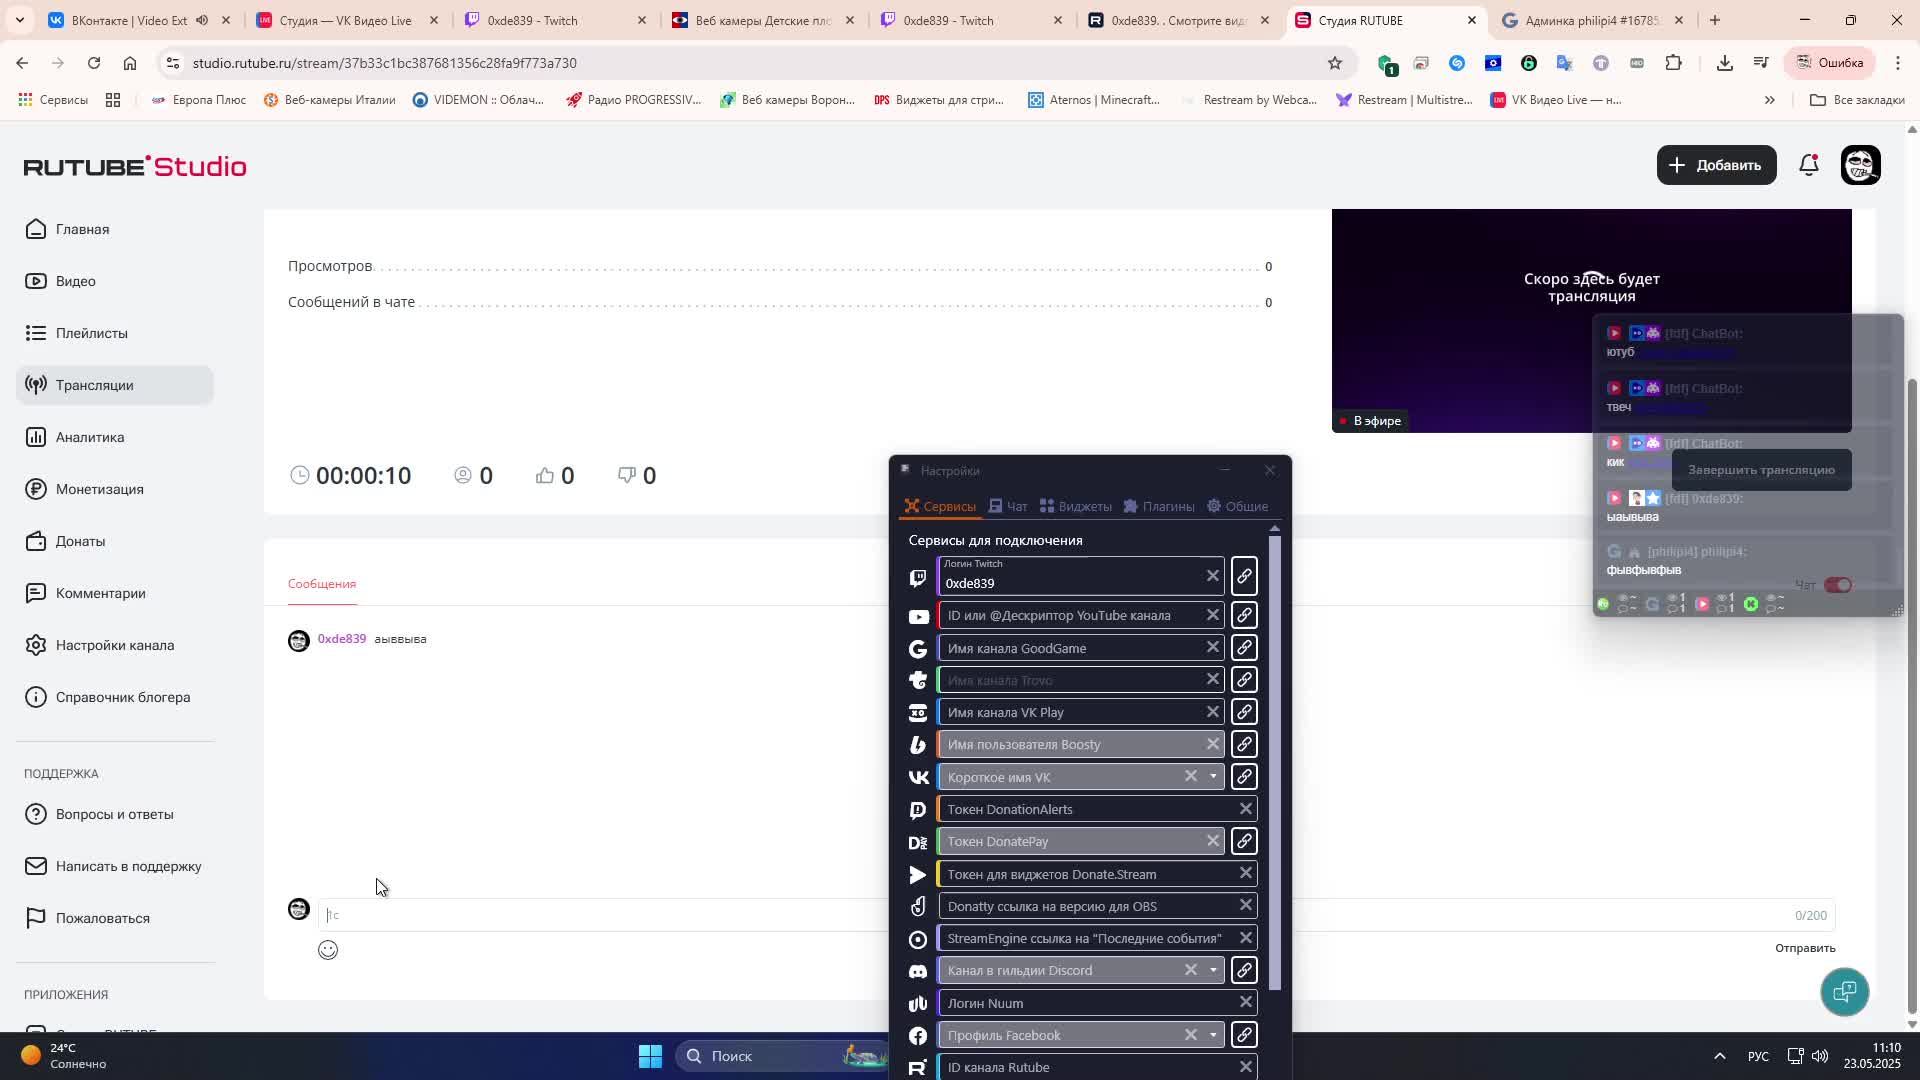Open the volume control in system tray
The height and width of the screenshot is (1080, 1920).
pos(1820,1056)
